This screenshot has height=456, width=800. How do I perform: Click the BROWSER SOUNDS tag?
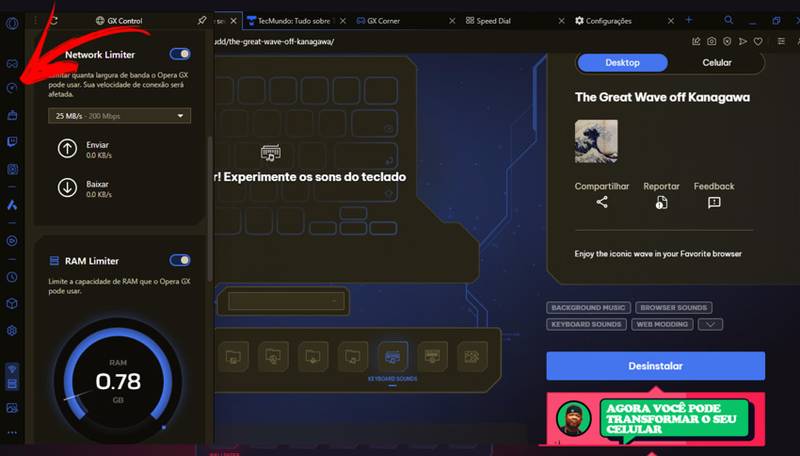point(673,308)
